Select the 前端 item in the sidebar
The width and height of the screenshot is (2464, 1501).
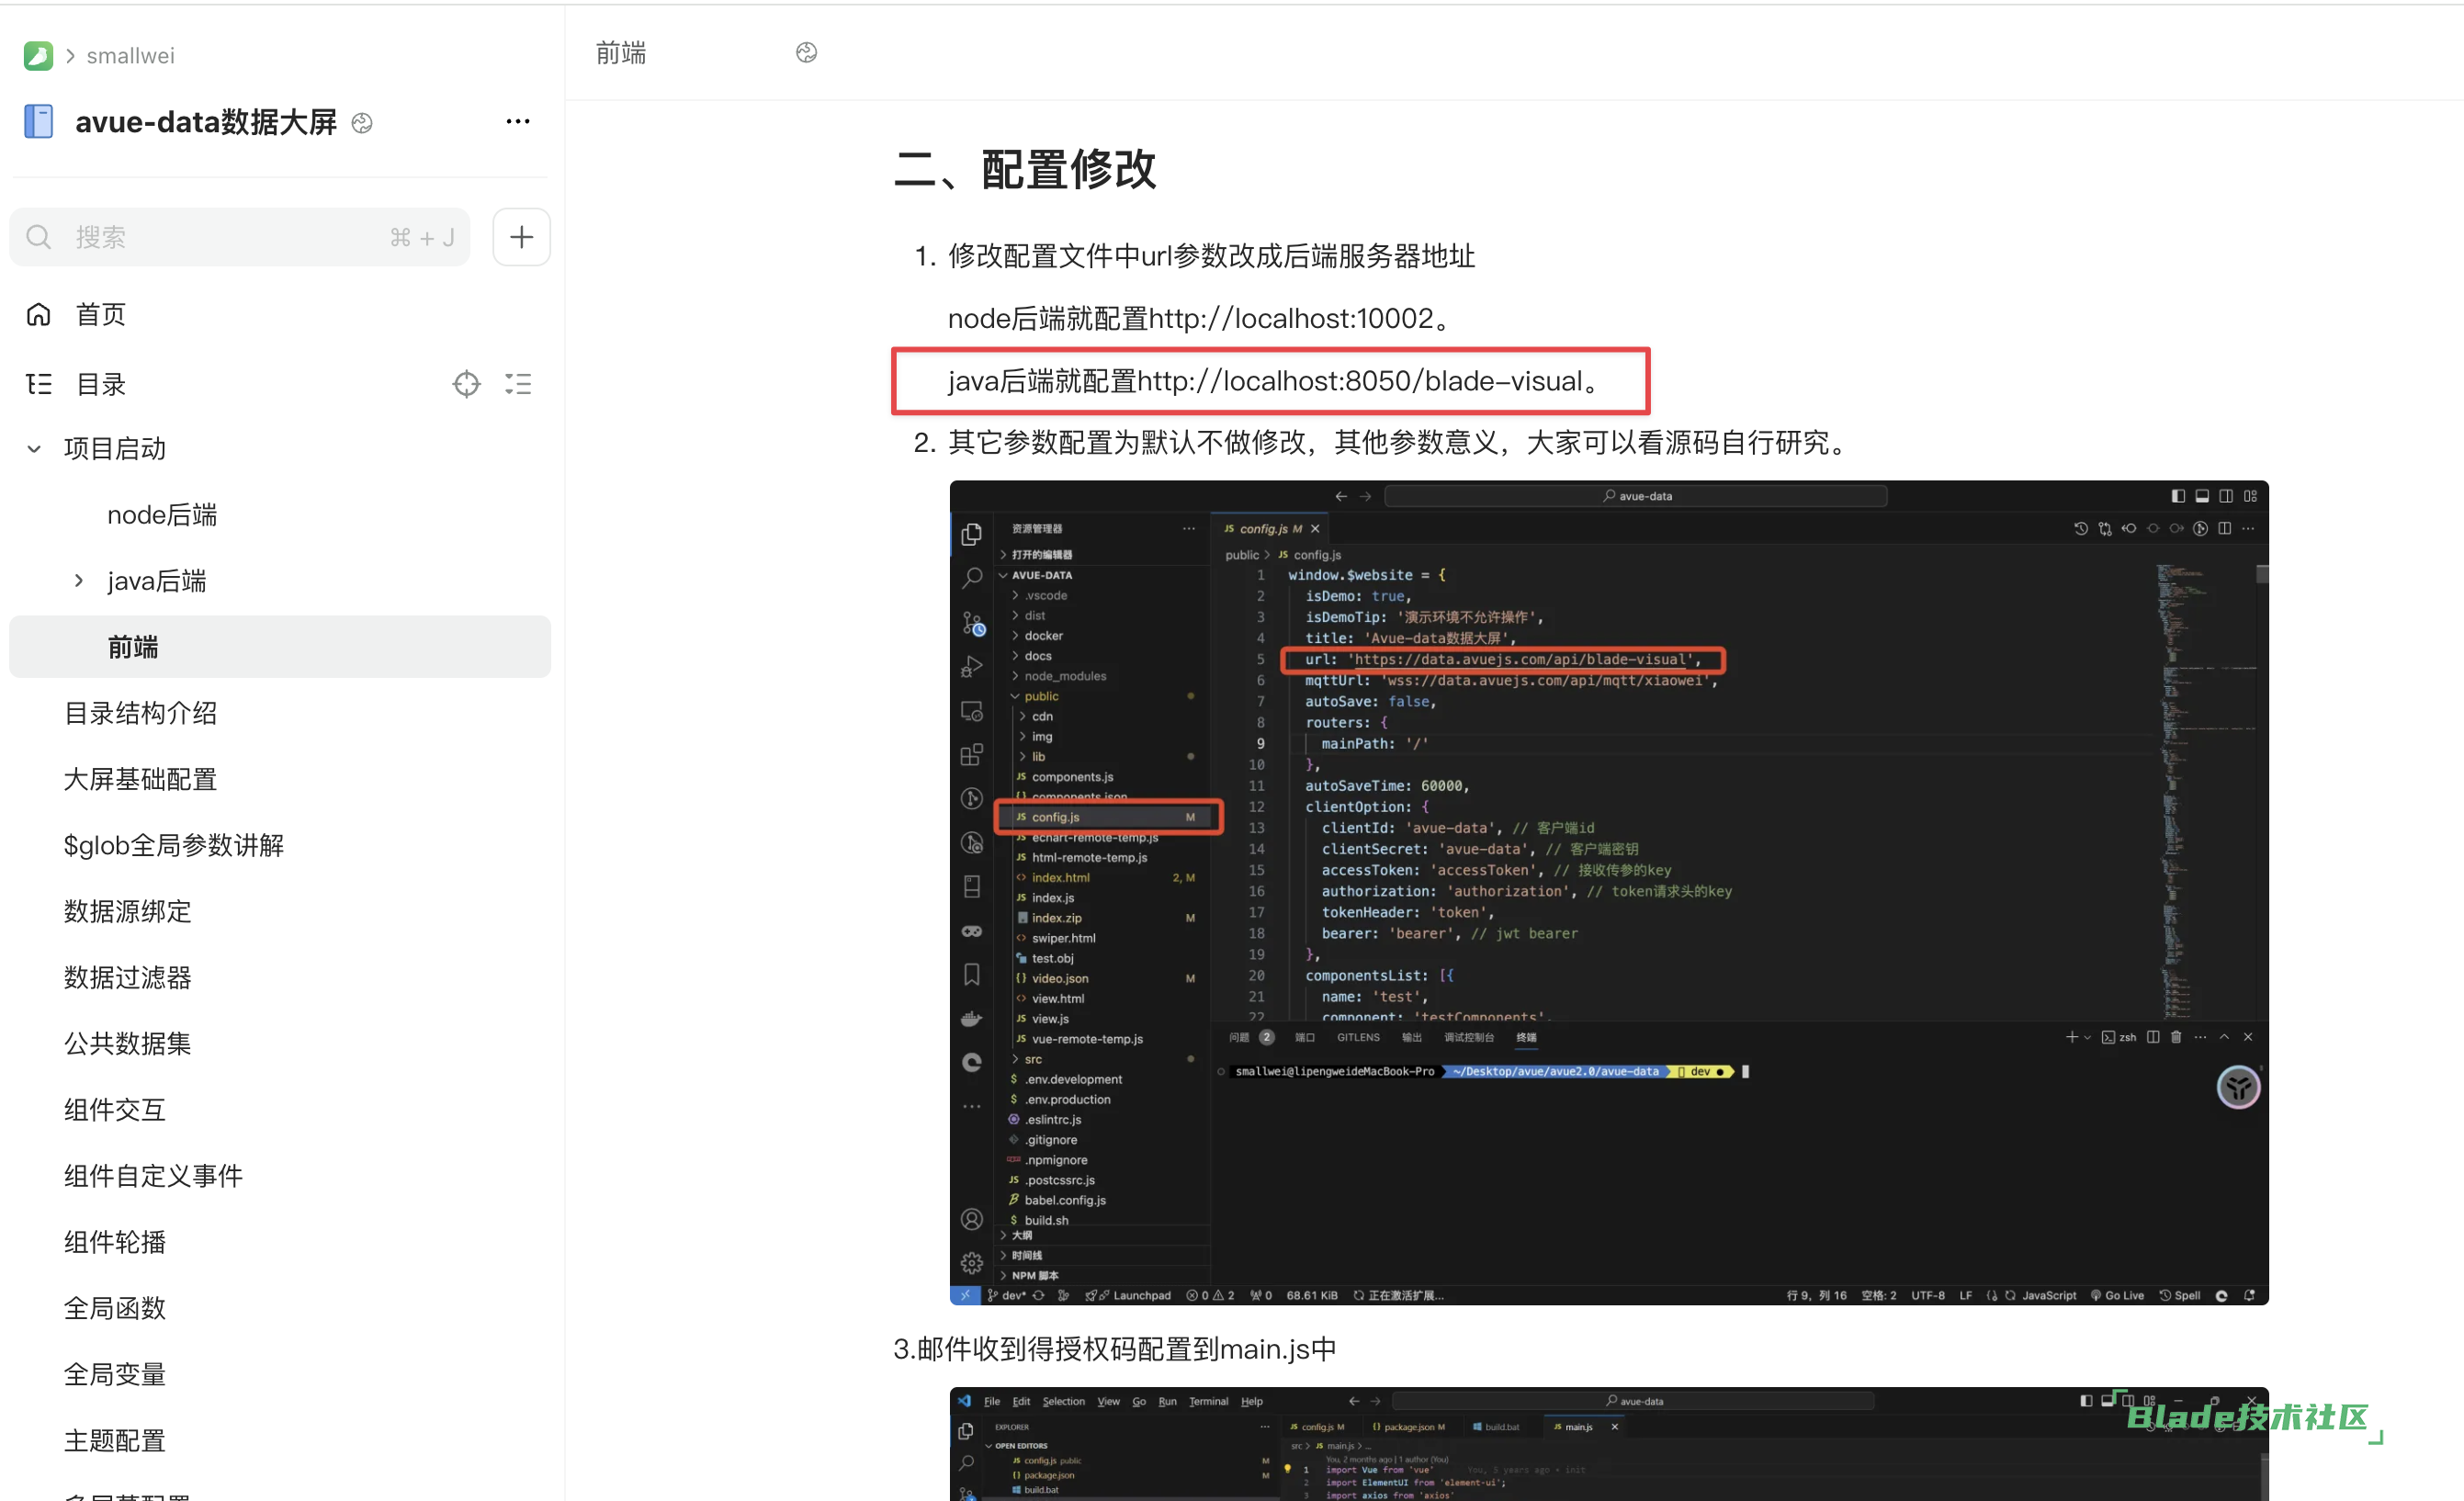click(280, 647)
